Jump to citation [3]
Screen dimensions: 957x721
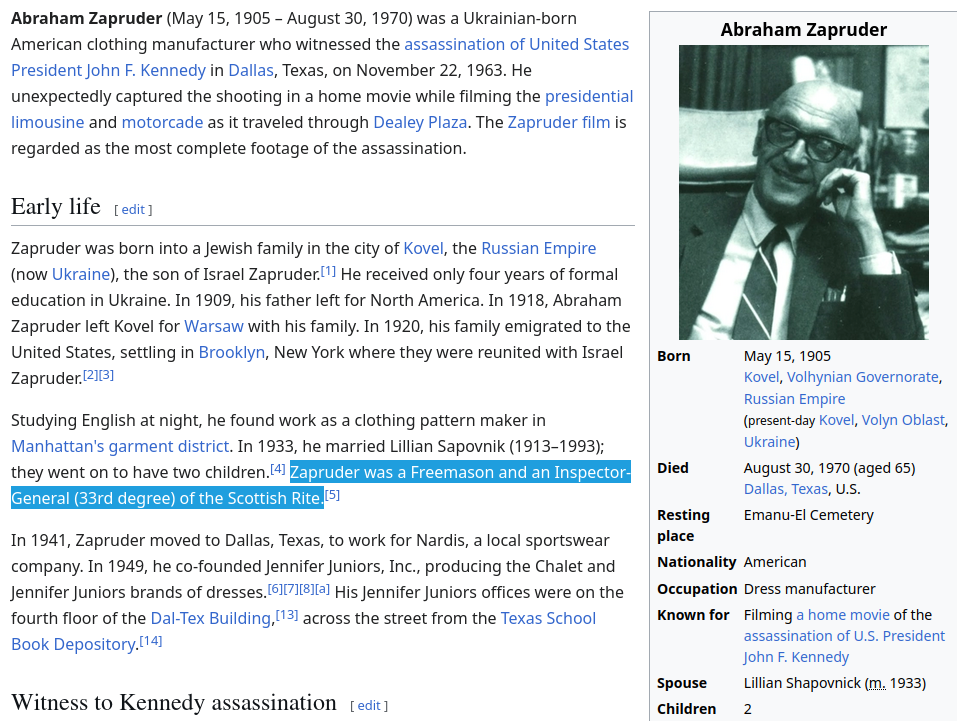[106, 374]
